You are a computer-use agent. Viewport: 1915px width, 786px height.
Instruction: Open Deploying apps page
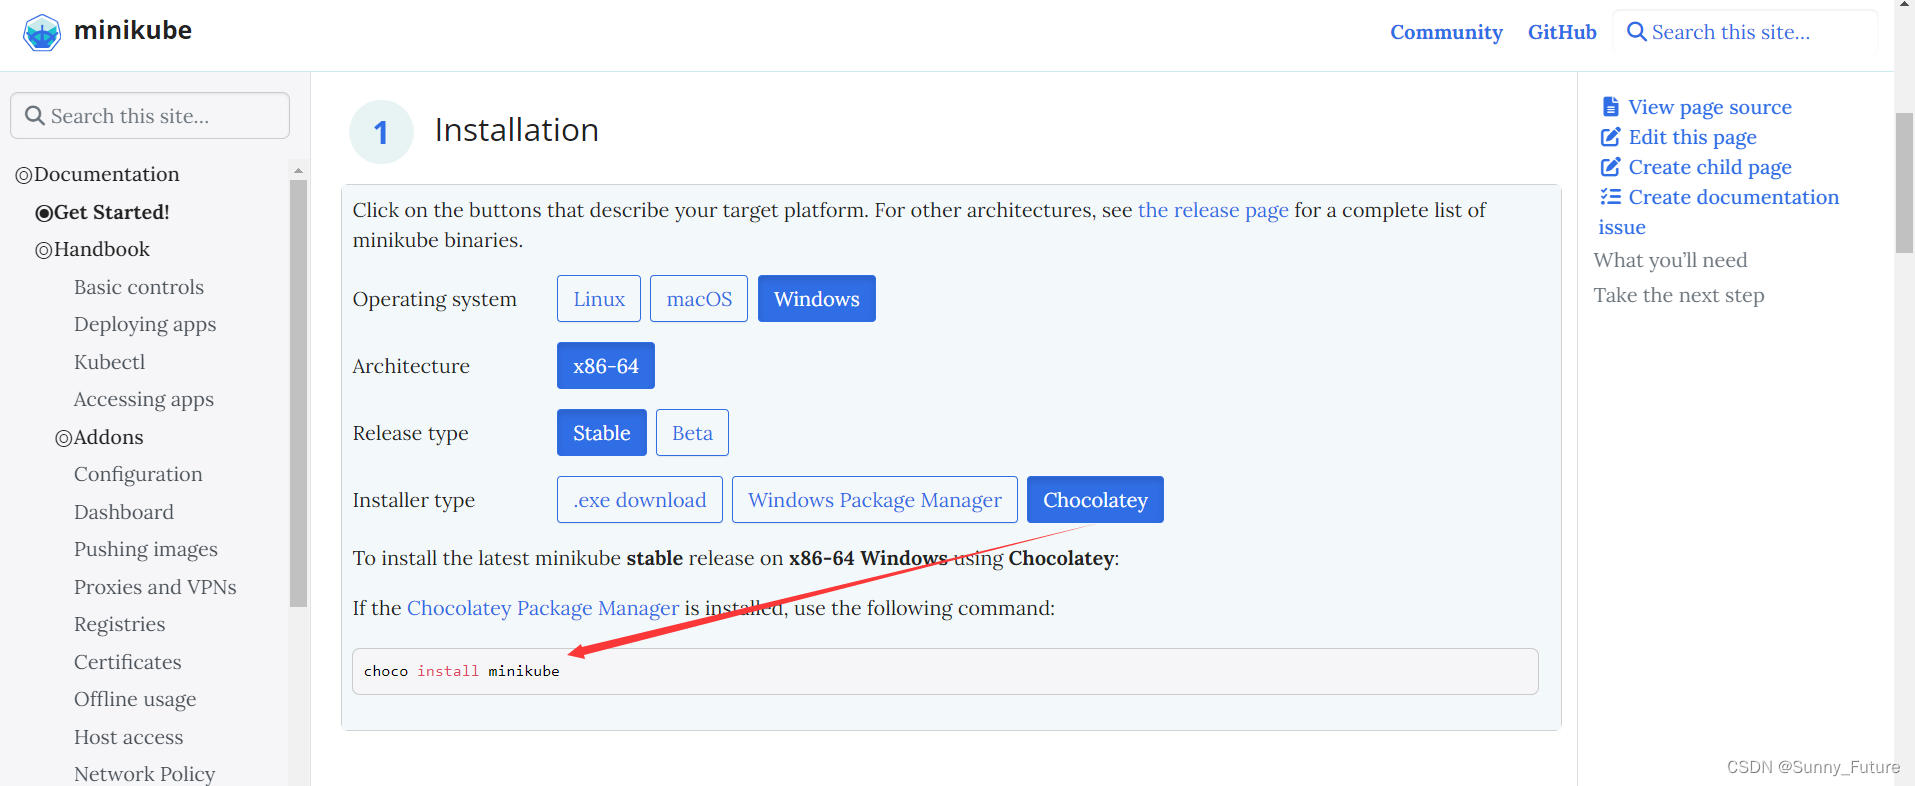click(x=145, y=324)
